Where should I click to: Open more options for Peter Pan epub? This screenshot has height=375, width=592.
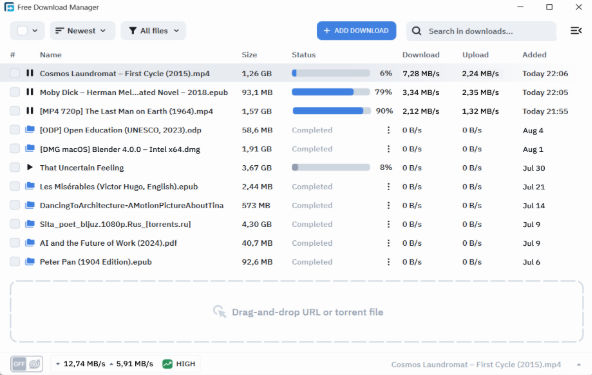coord(388,262)
